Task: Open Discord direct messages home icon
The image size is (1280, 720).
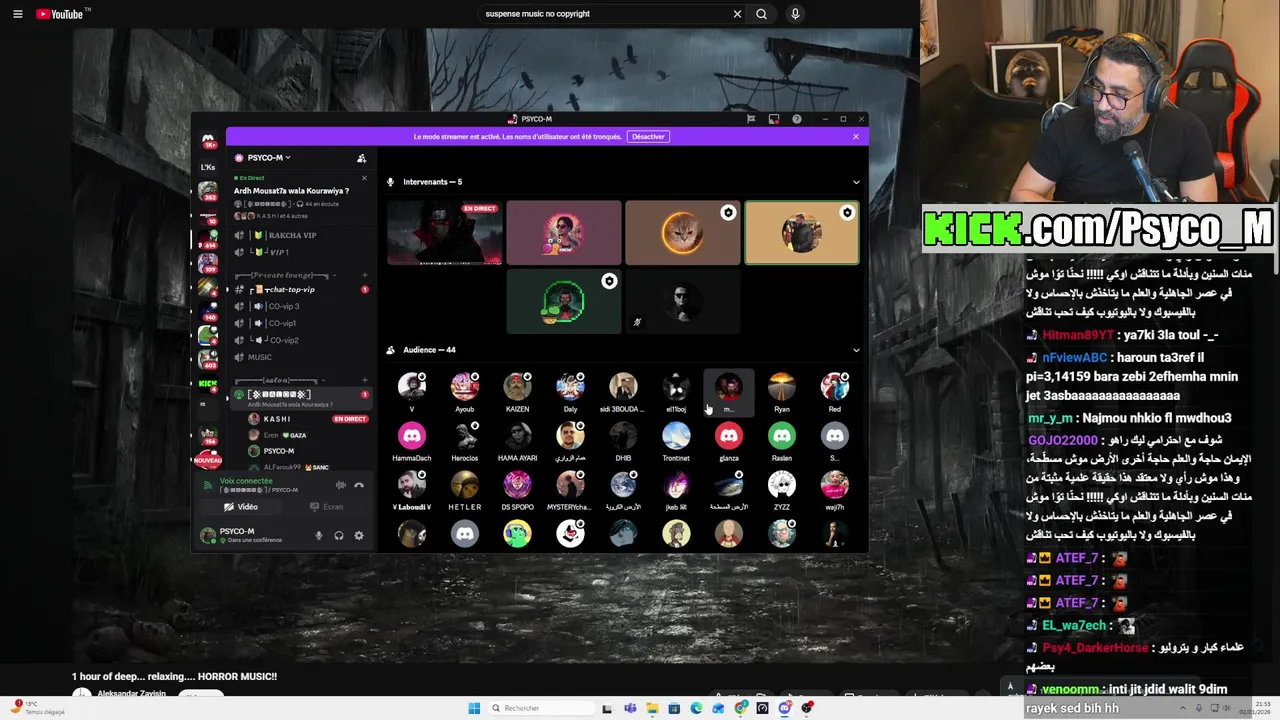Action: [208, 141]
